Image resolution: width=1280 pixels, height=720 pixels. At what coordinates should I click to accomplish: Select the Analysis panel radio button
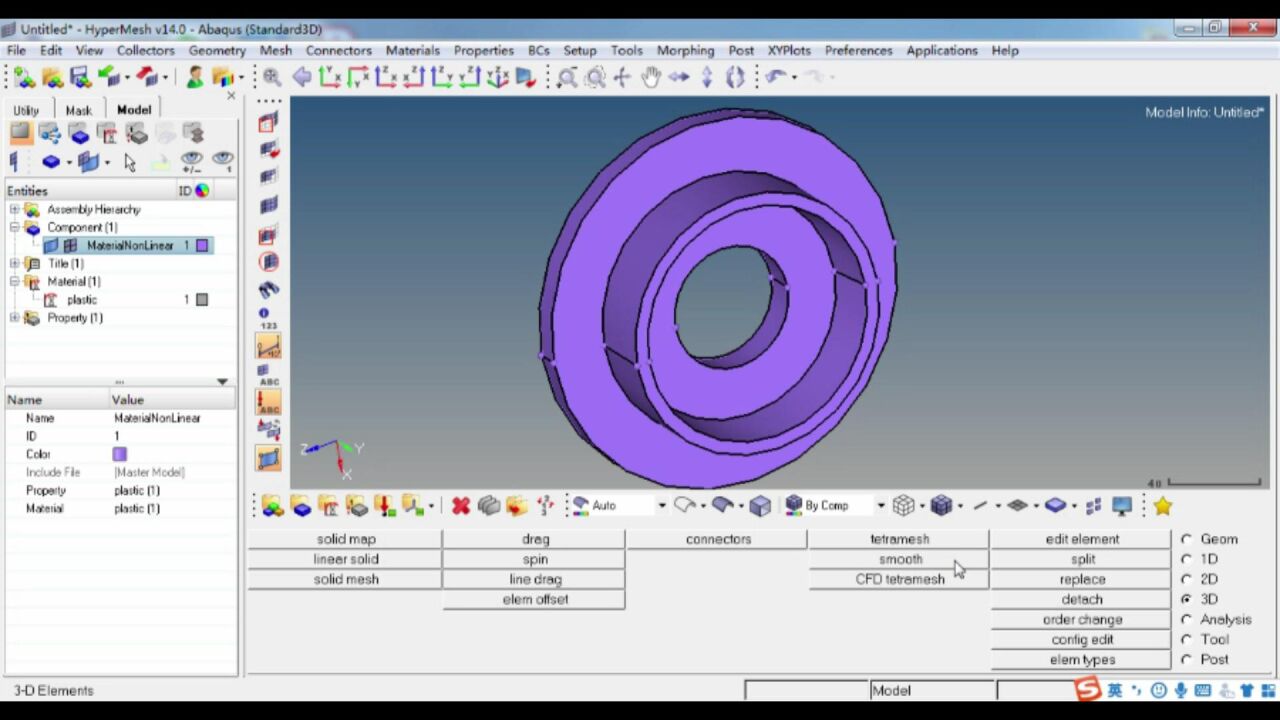pos(1187,619)
